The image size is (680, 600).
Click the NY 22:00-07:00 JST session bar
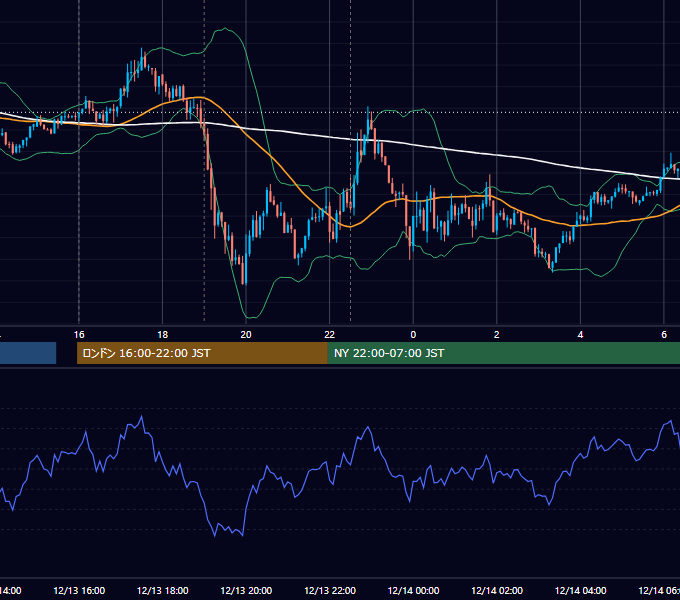(x=503, y=353)
